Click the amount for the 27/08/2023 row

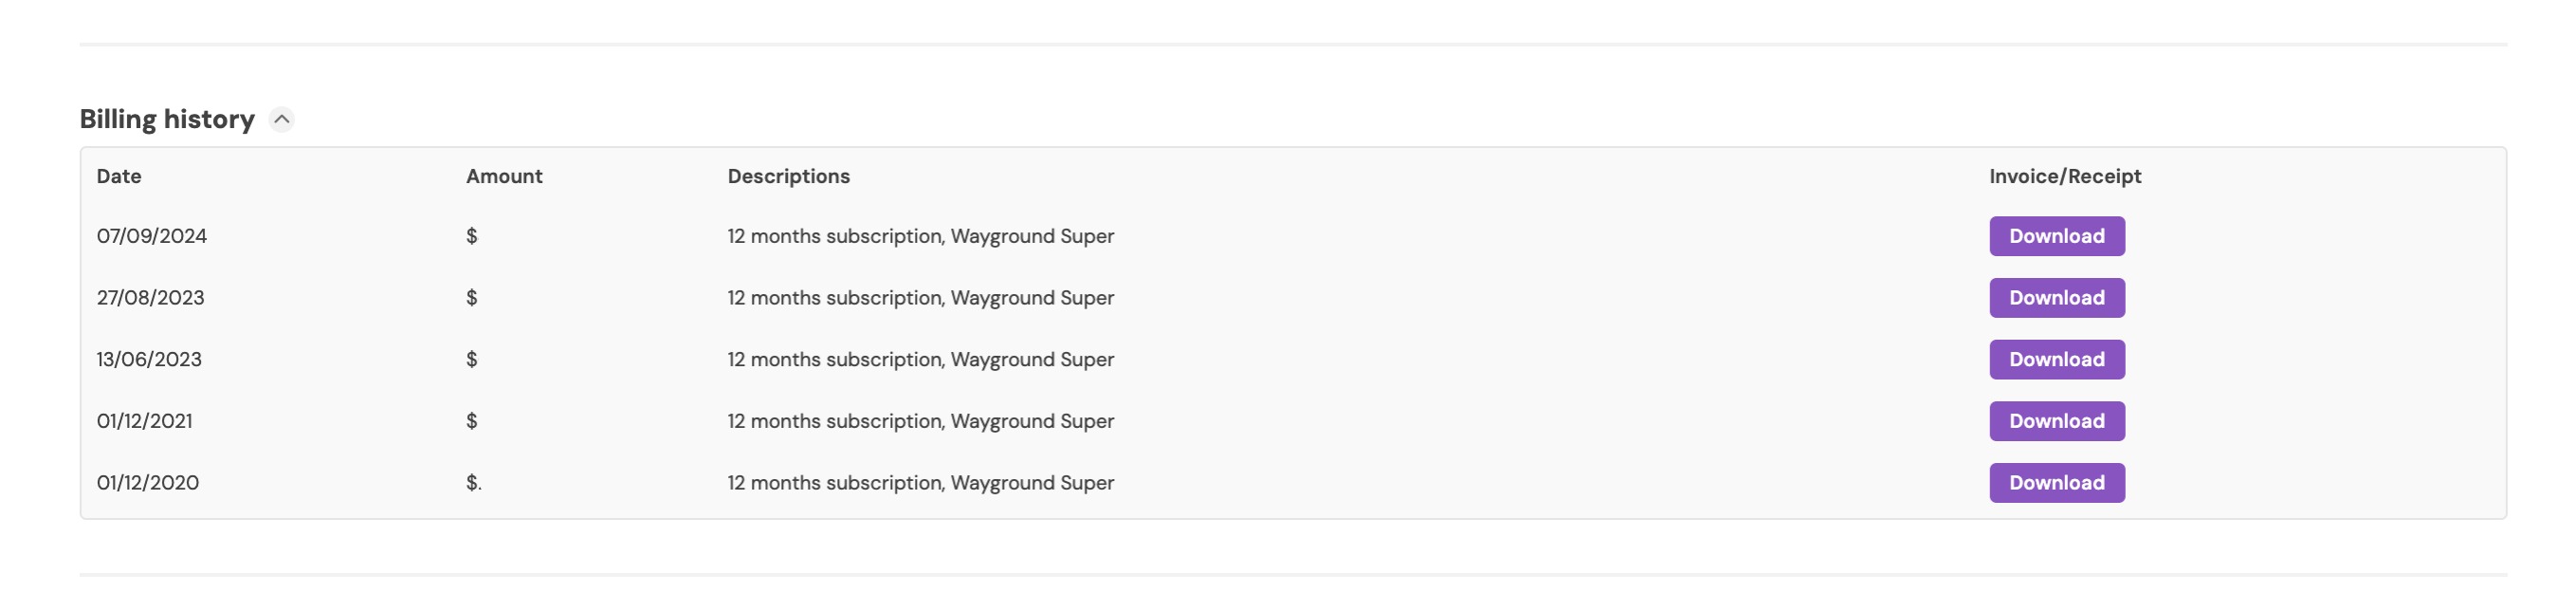click(x=472, y=298)
